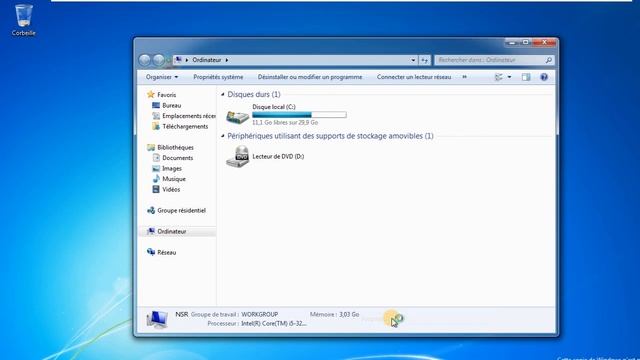Collapse the Périphériques amovibles group
The height and width of the screenshot is (360, 640).
click(223, 136)
